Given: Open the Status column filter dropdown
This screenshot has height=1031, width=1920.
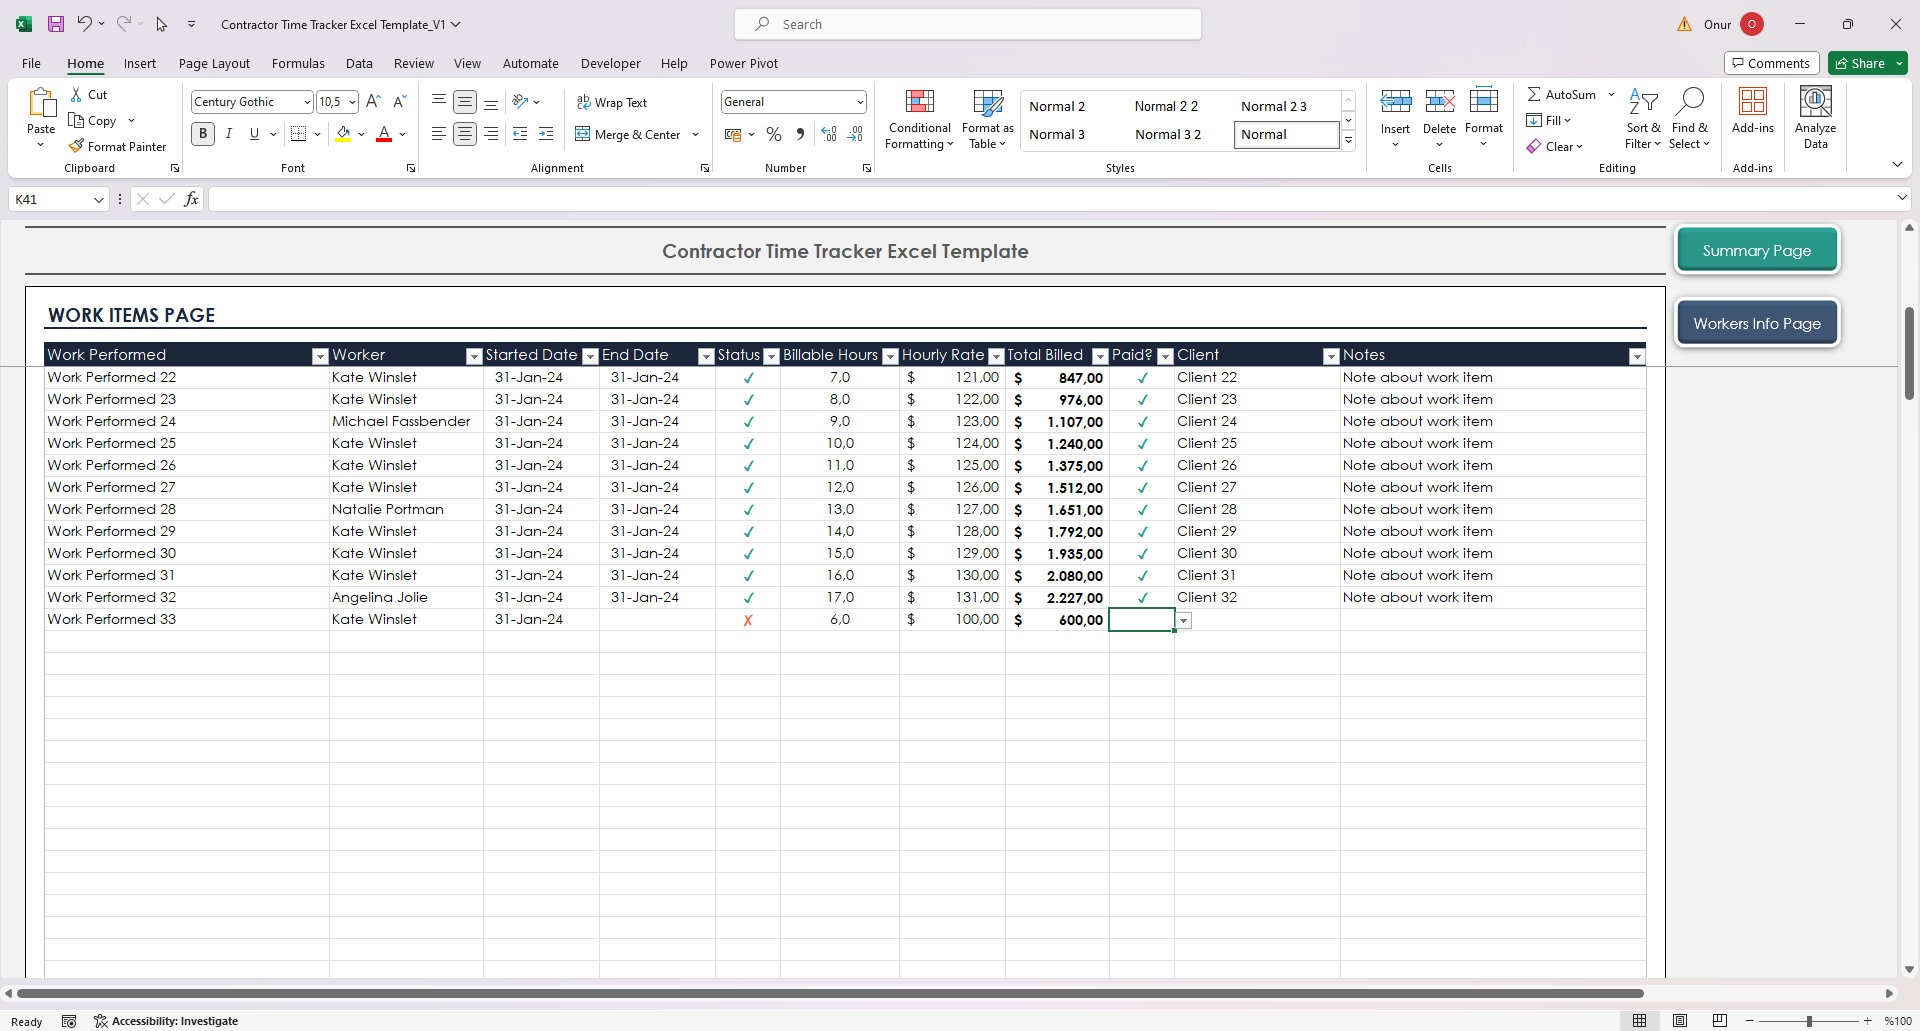Looking at the screenshot, I should tap(771, 355).
